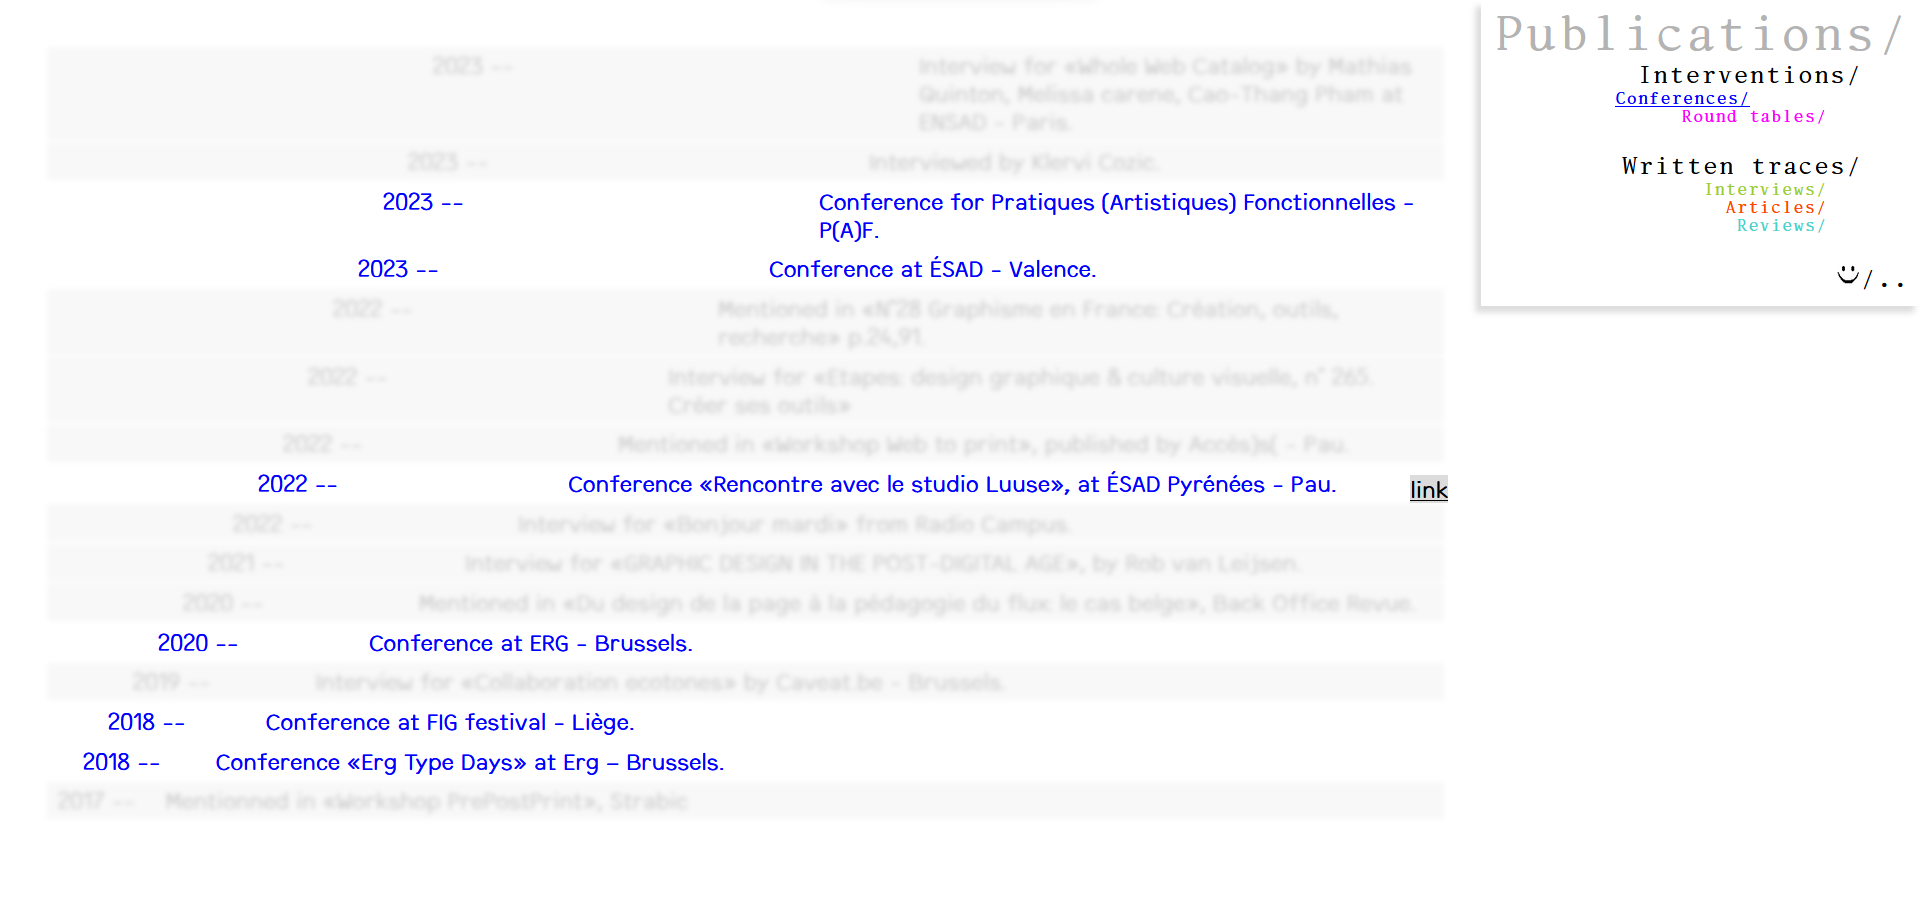The image size is (1920, 910).
Task: Click blurred Bonjour mardi Radio Campus entry
Action: [x=793, y=525]
